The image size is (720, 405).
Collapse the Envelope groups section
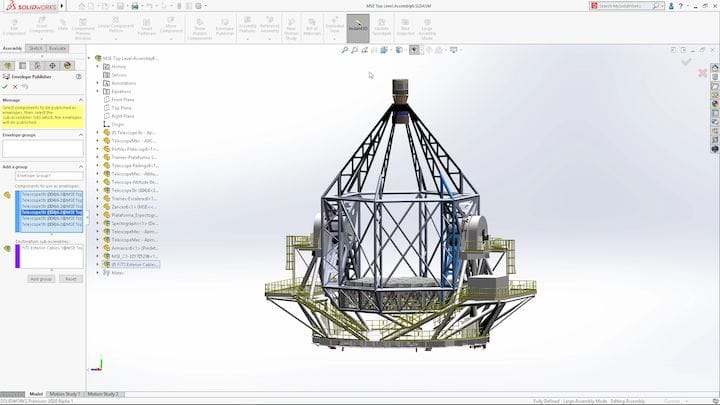coord(80,133)
